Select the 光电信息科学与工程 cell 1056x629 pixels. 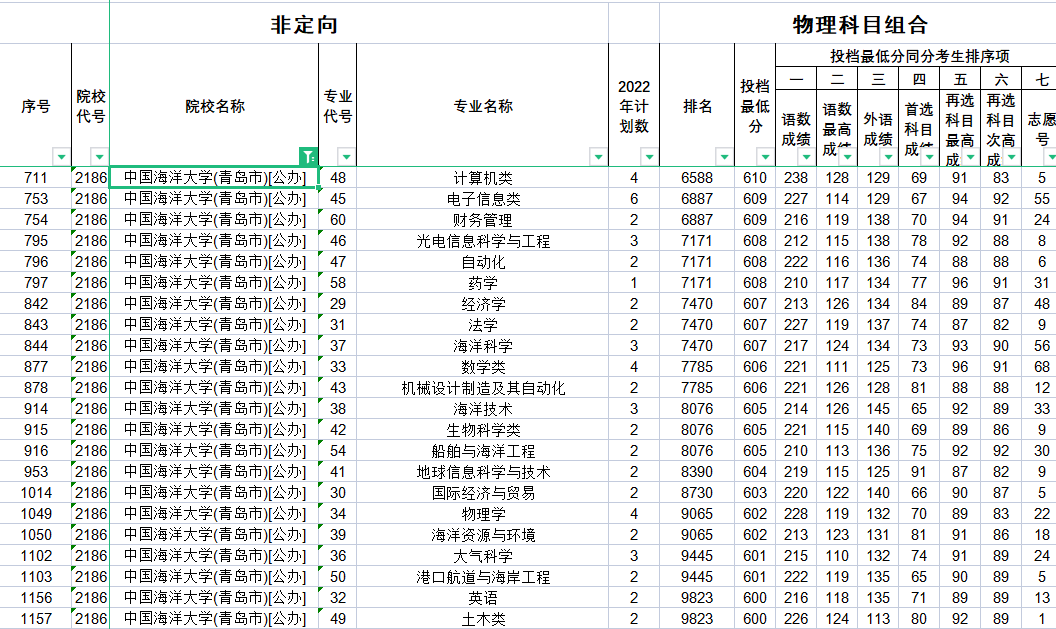(482, 240)
